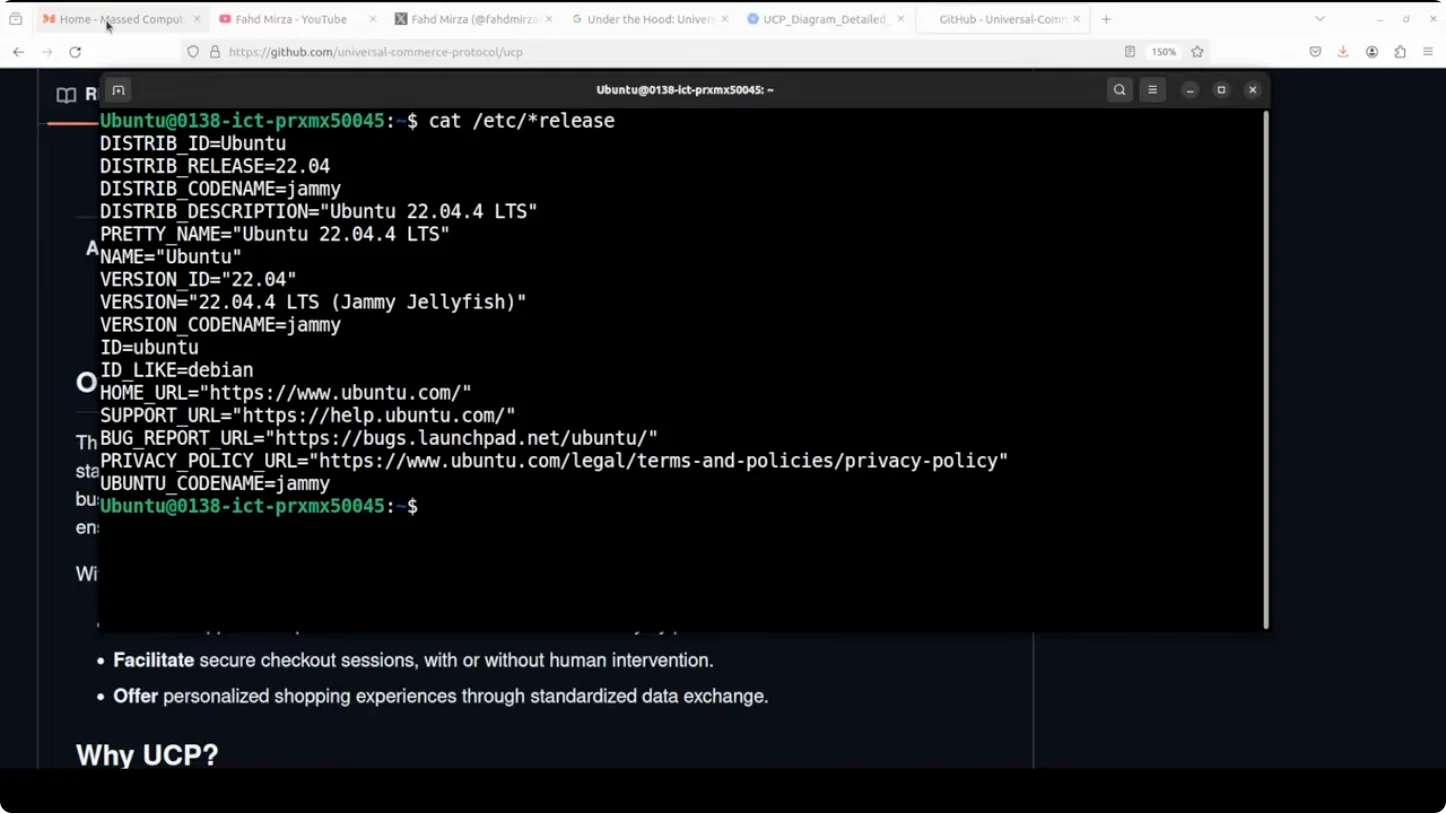Open the Firefox downloads panel

pyautogui.click(x=1343, y=52)
